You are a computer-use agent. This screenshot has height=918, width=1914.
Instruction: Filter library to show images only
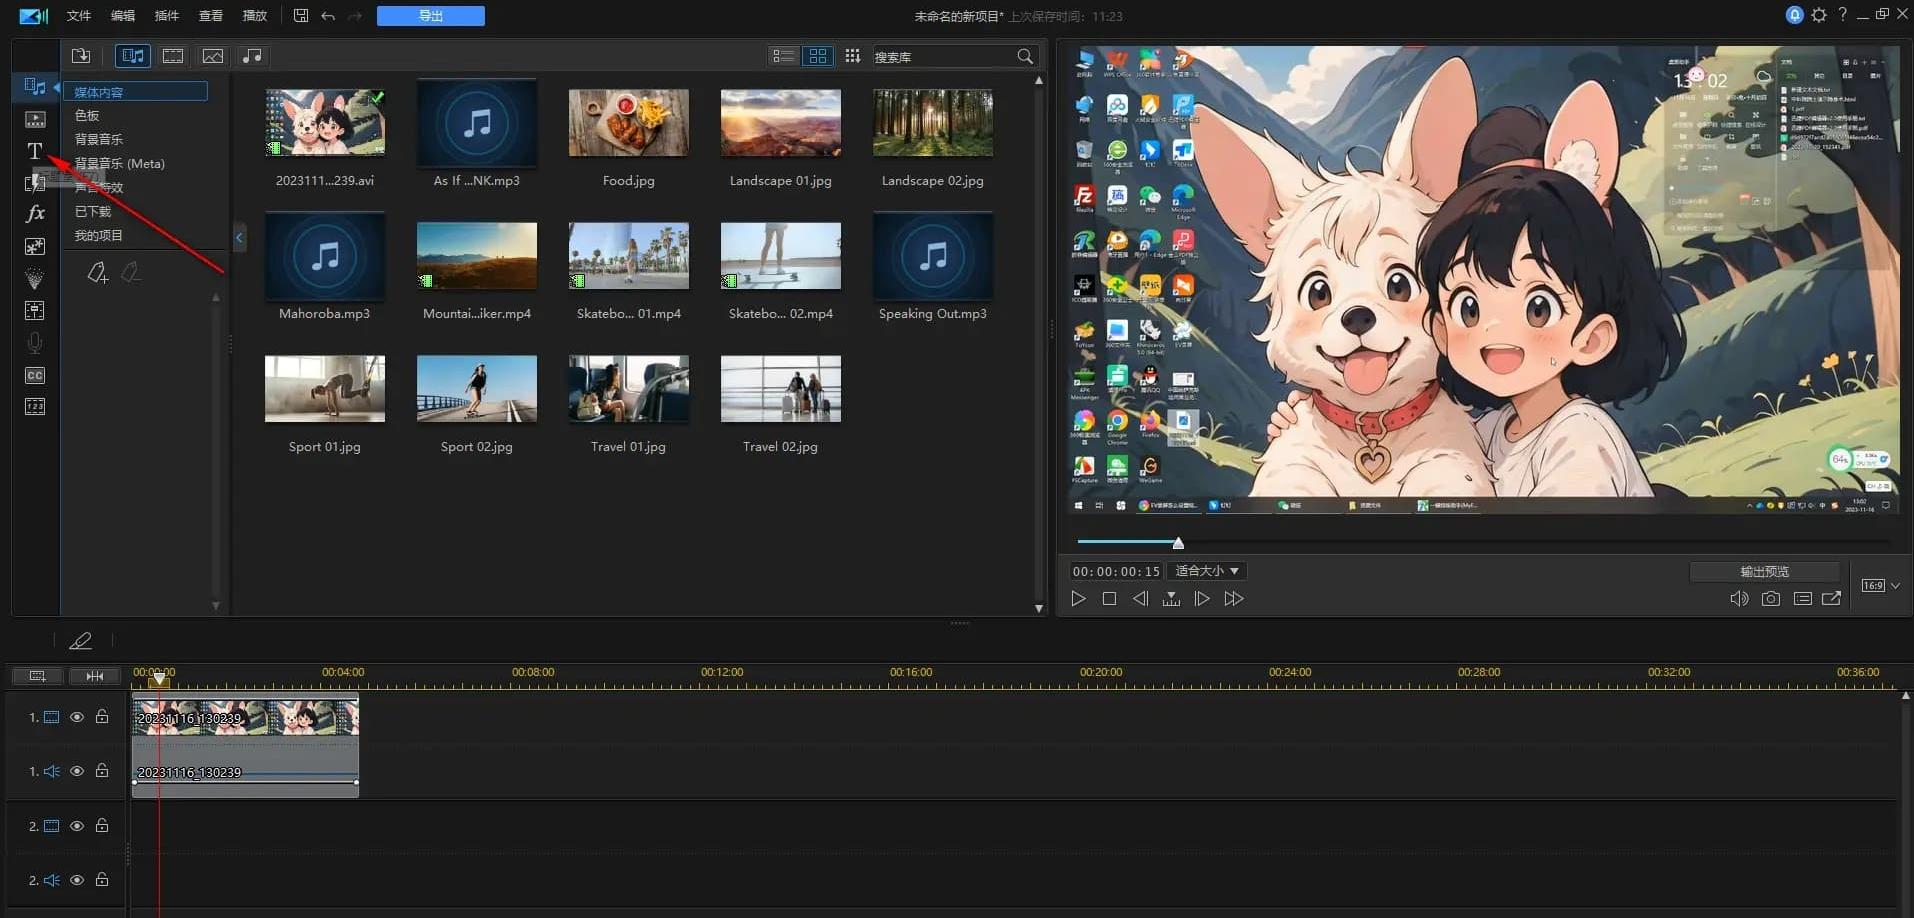point(213,56)
